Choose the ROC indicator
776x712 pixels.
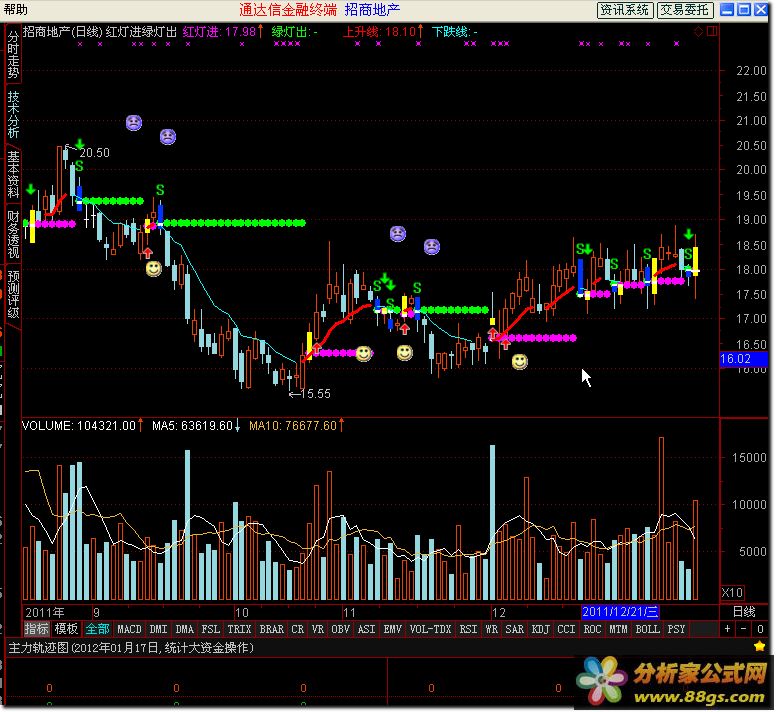point(592,628)
